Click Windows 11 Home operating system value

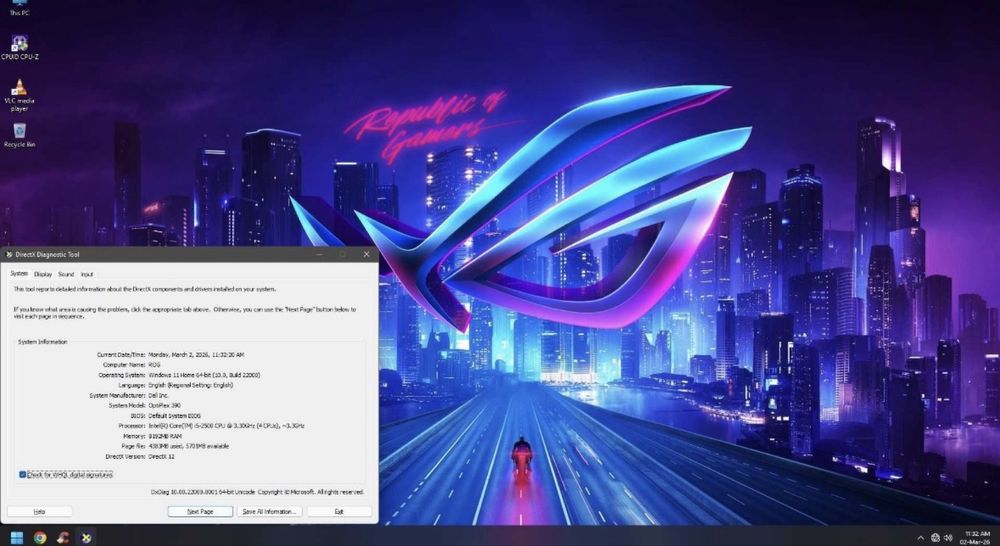tap(204, 375)
